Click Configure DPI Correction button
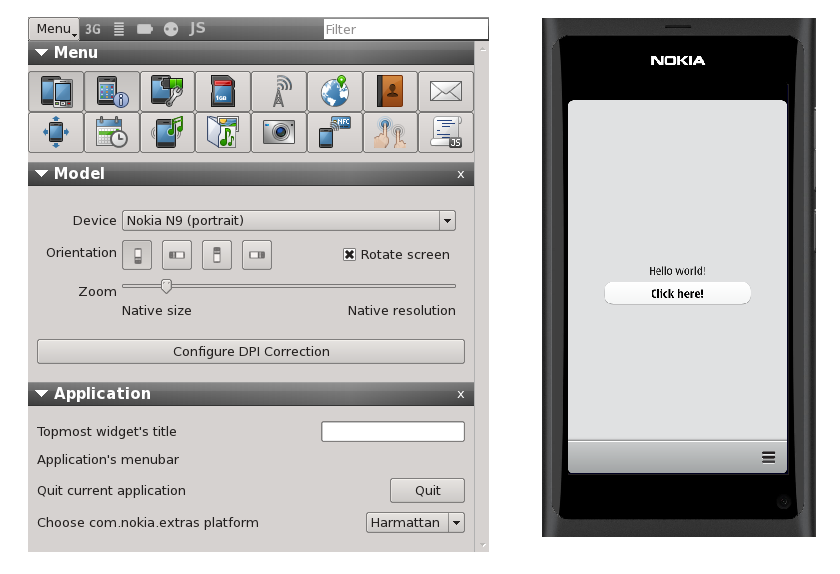 251,352
